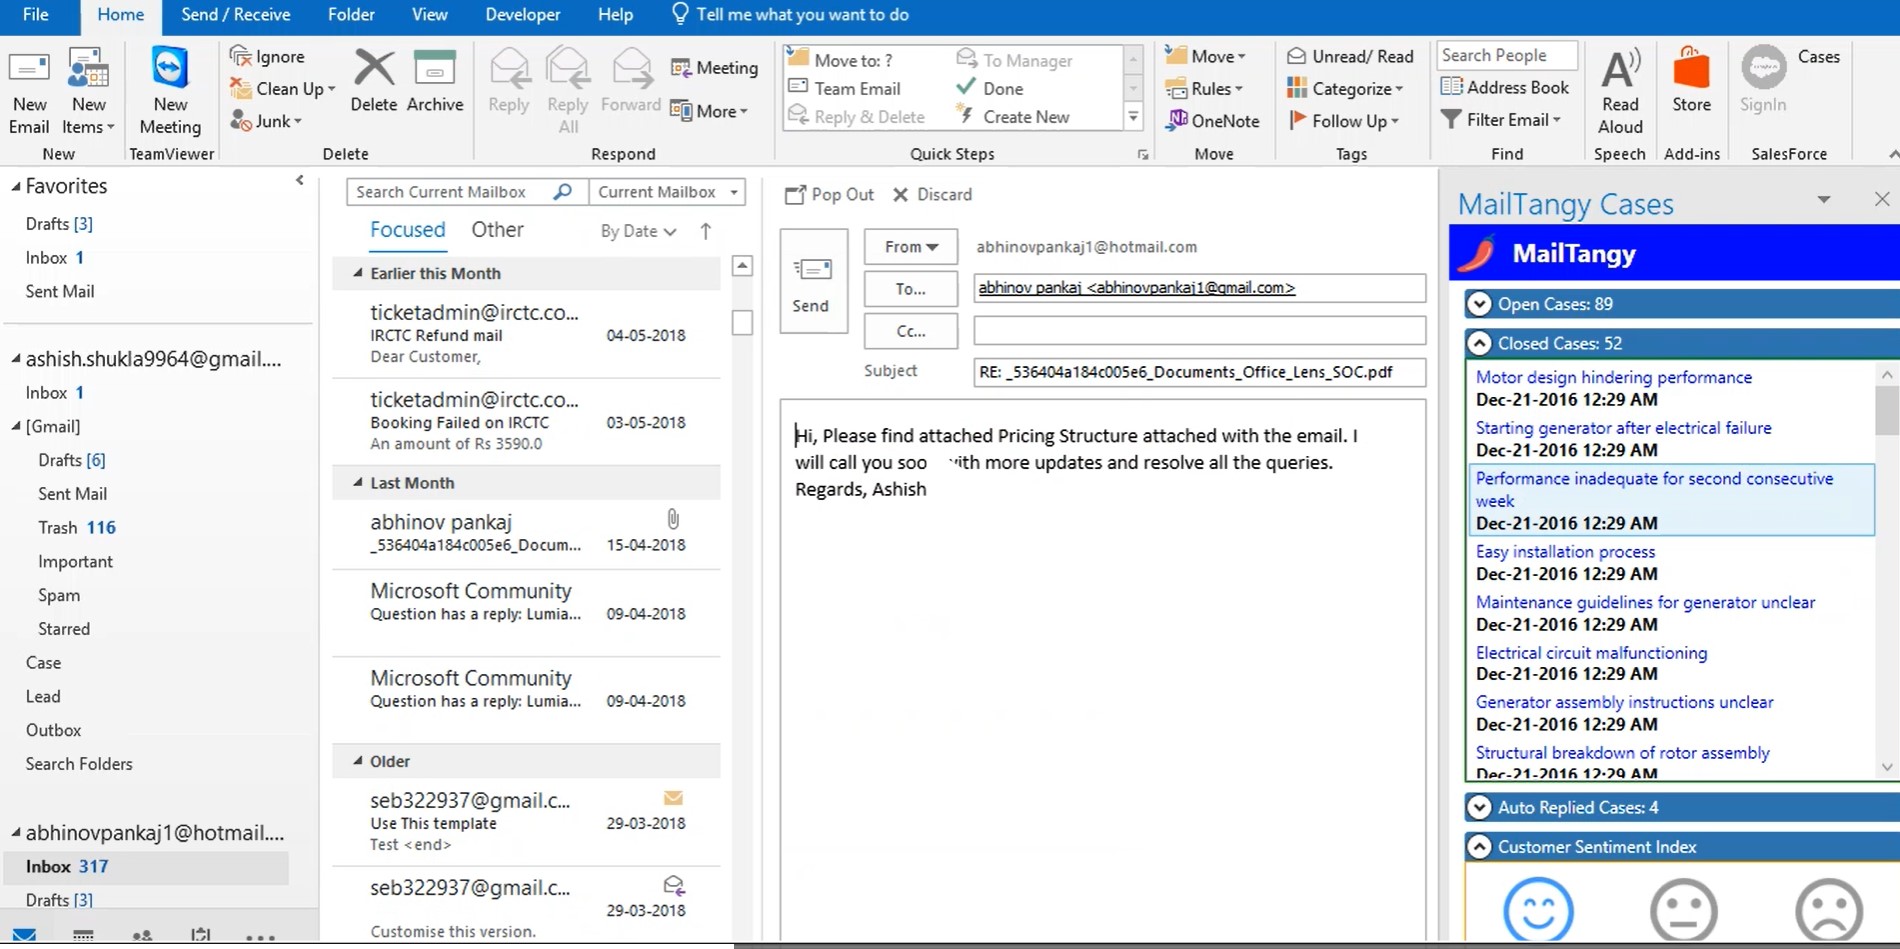Collapse the Customer Sentiment Index section
The height and width of the screenshot is (949, 1900).
point(1479,847)
